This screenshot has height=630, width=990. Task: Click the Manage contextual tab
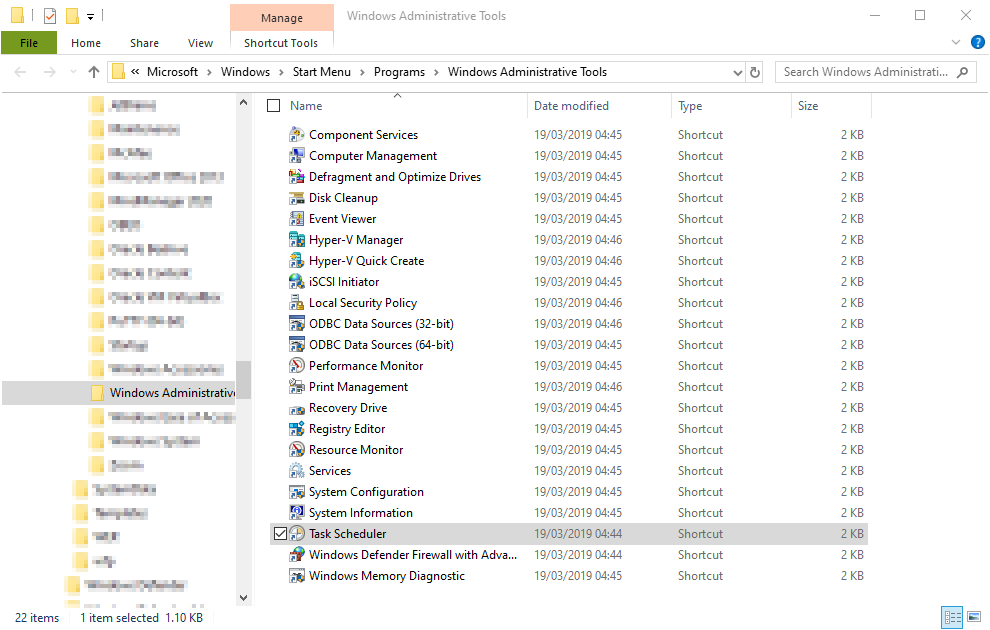282,18
